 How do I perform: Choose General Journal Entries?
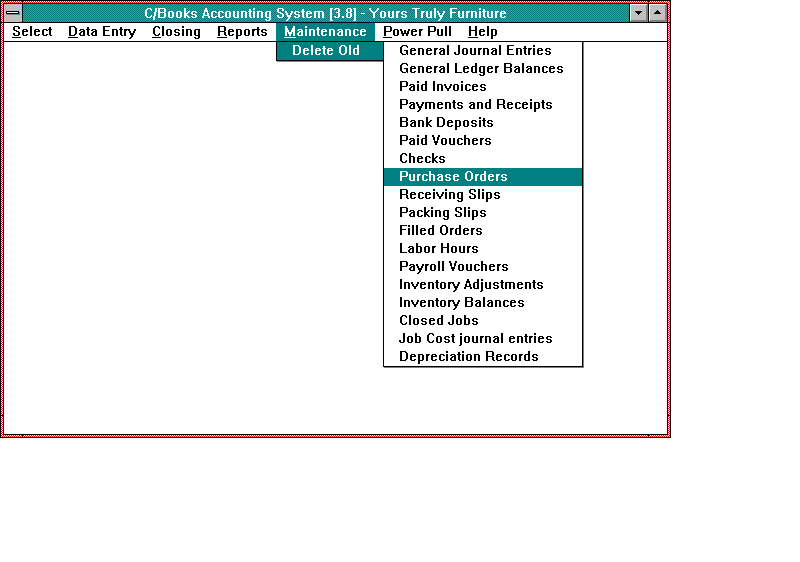[475, 51]
